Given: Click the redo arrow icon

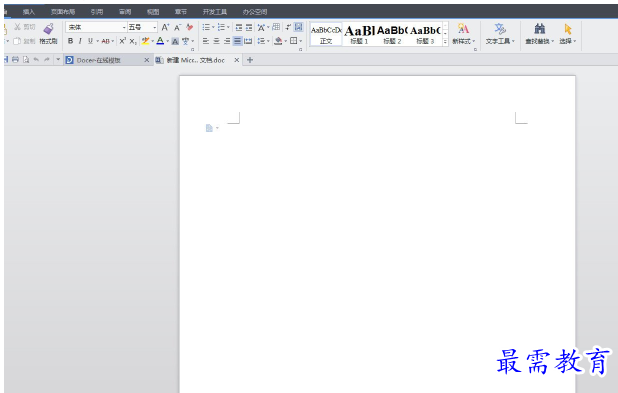Looking at the screenshot, I should pos(47,60).
